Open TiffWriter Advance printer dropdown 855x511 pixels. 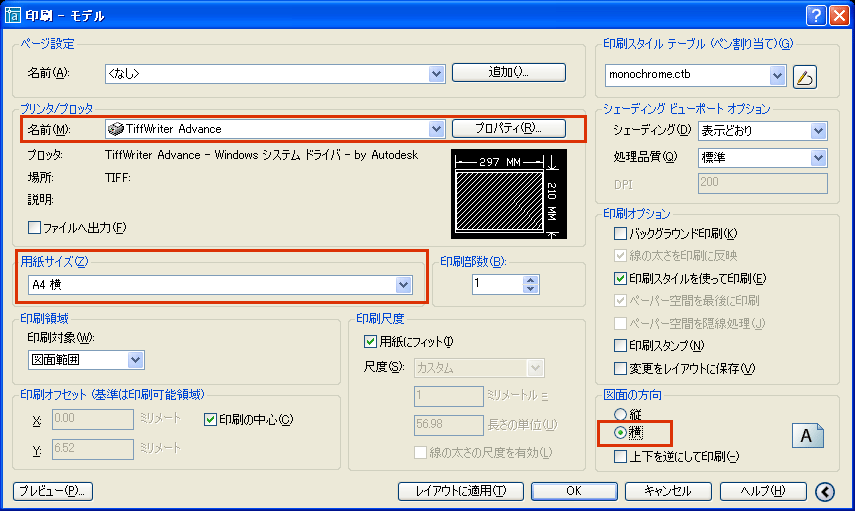click(436, 129)
